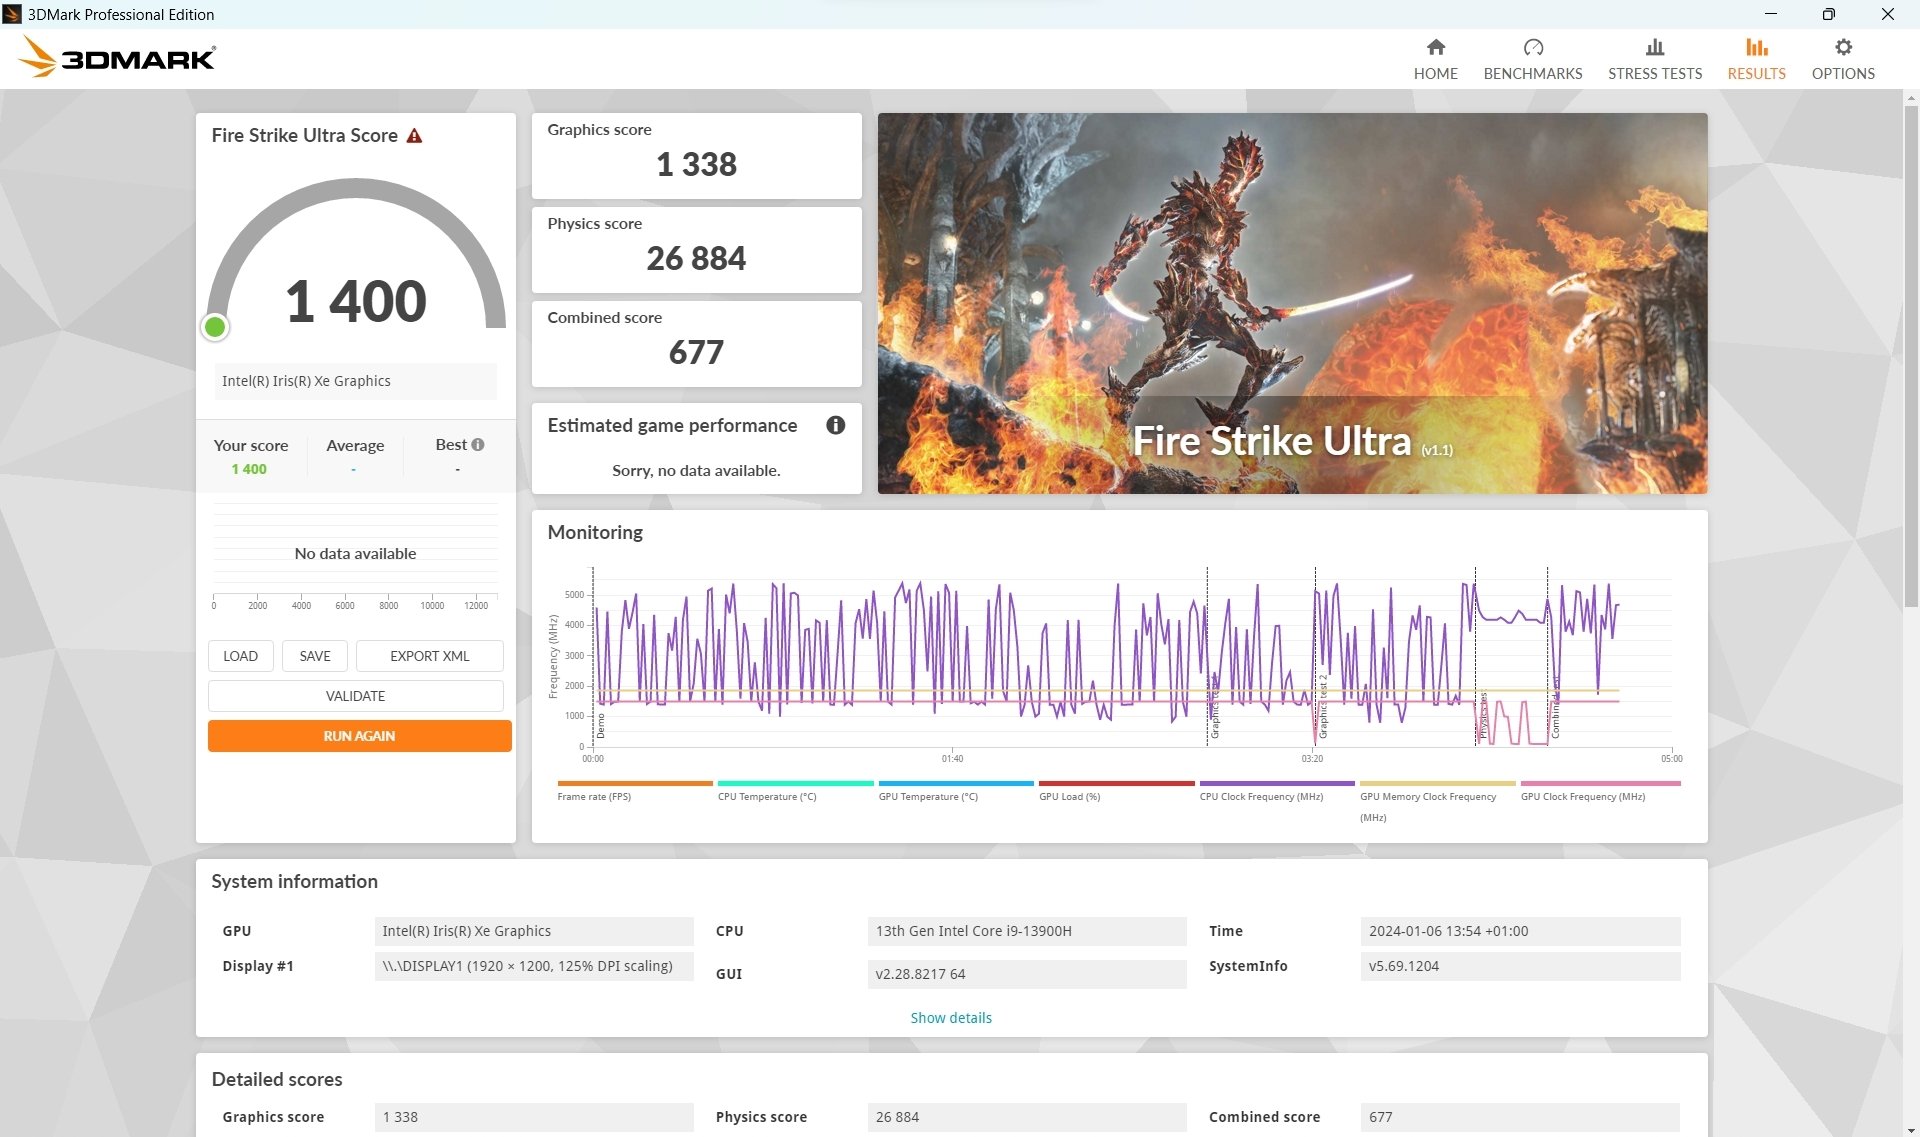1920x1137 pixels.
Task: Click the Results bar chart icon
Action: click(1756, 47)
